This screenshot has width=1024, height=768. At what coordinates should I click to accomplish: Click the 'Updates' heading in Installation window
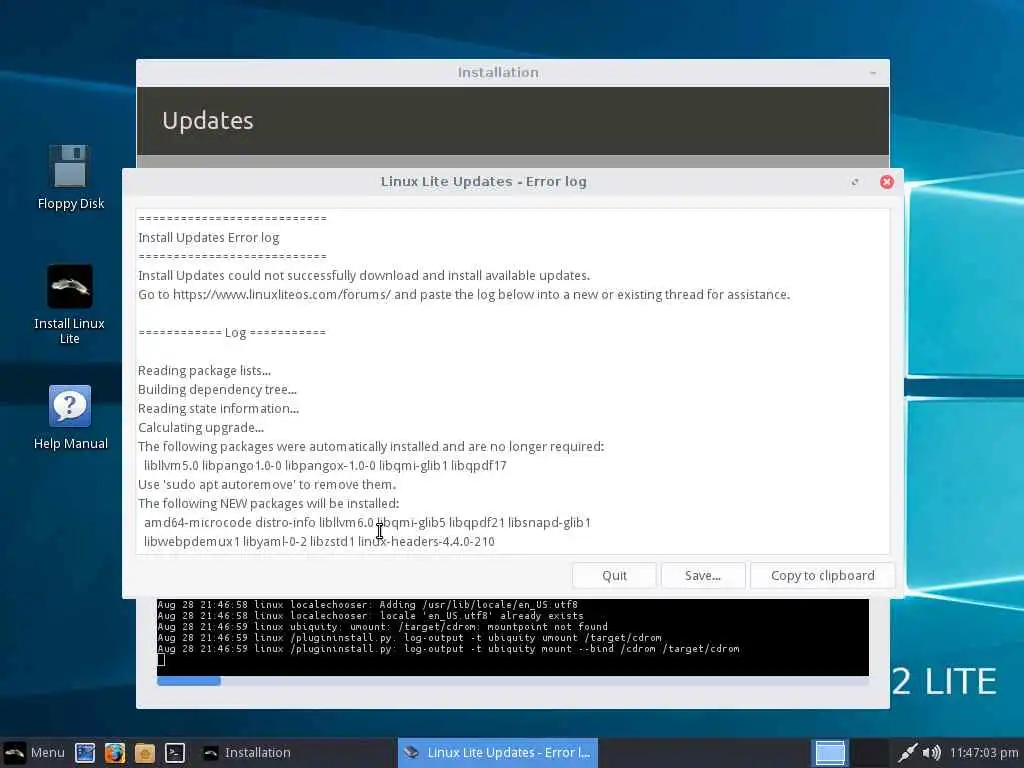[208, 121]
